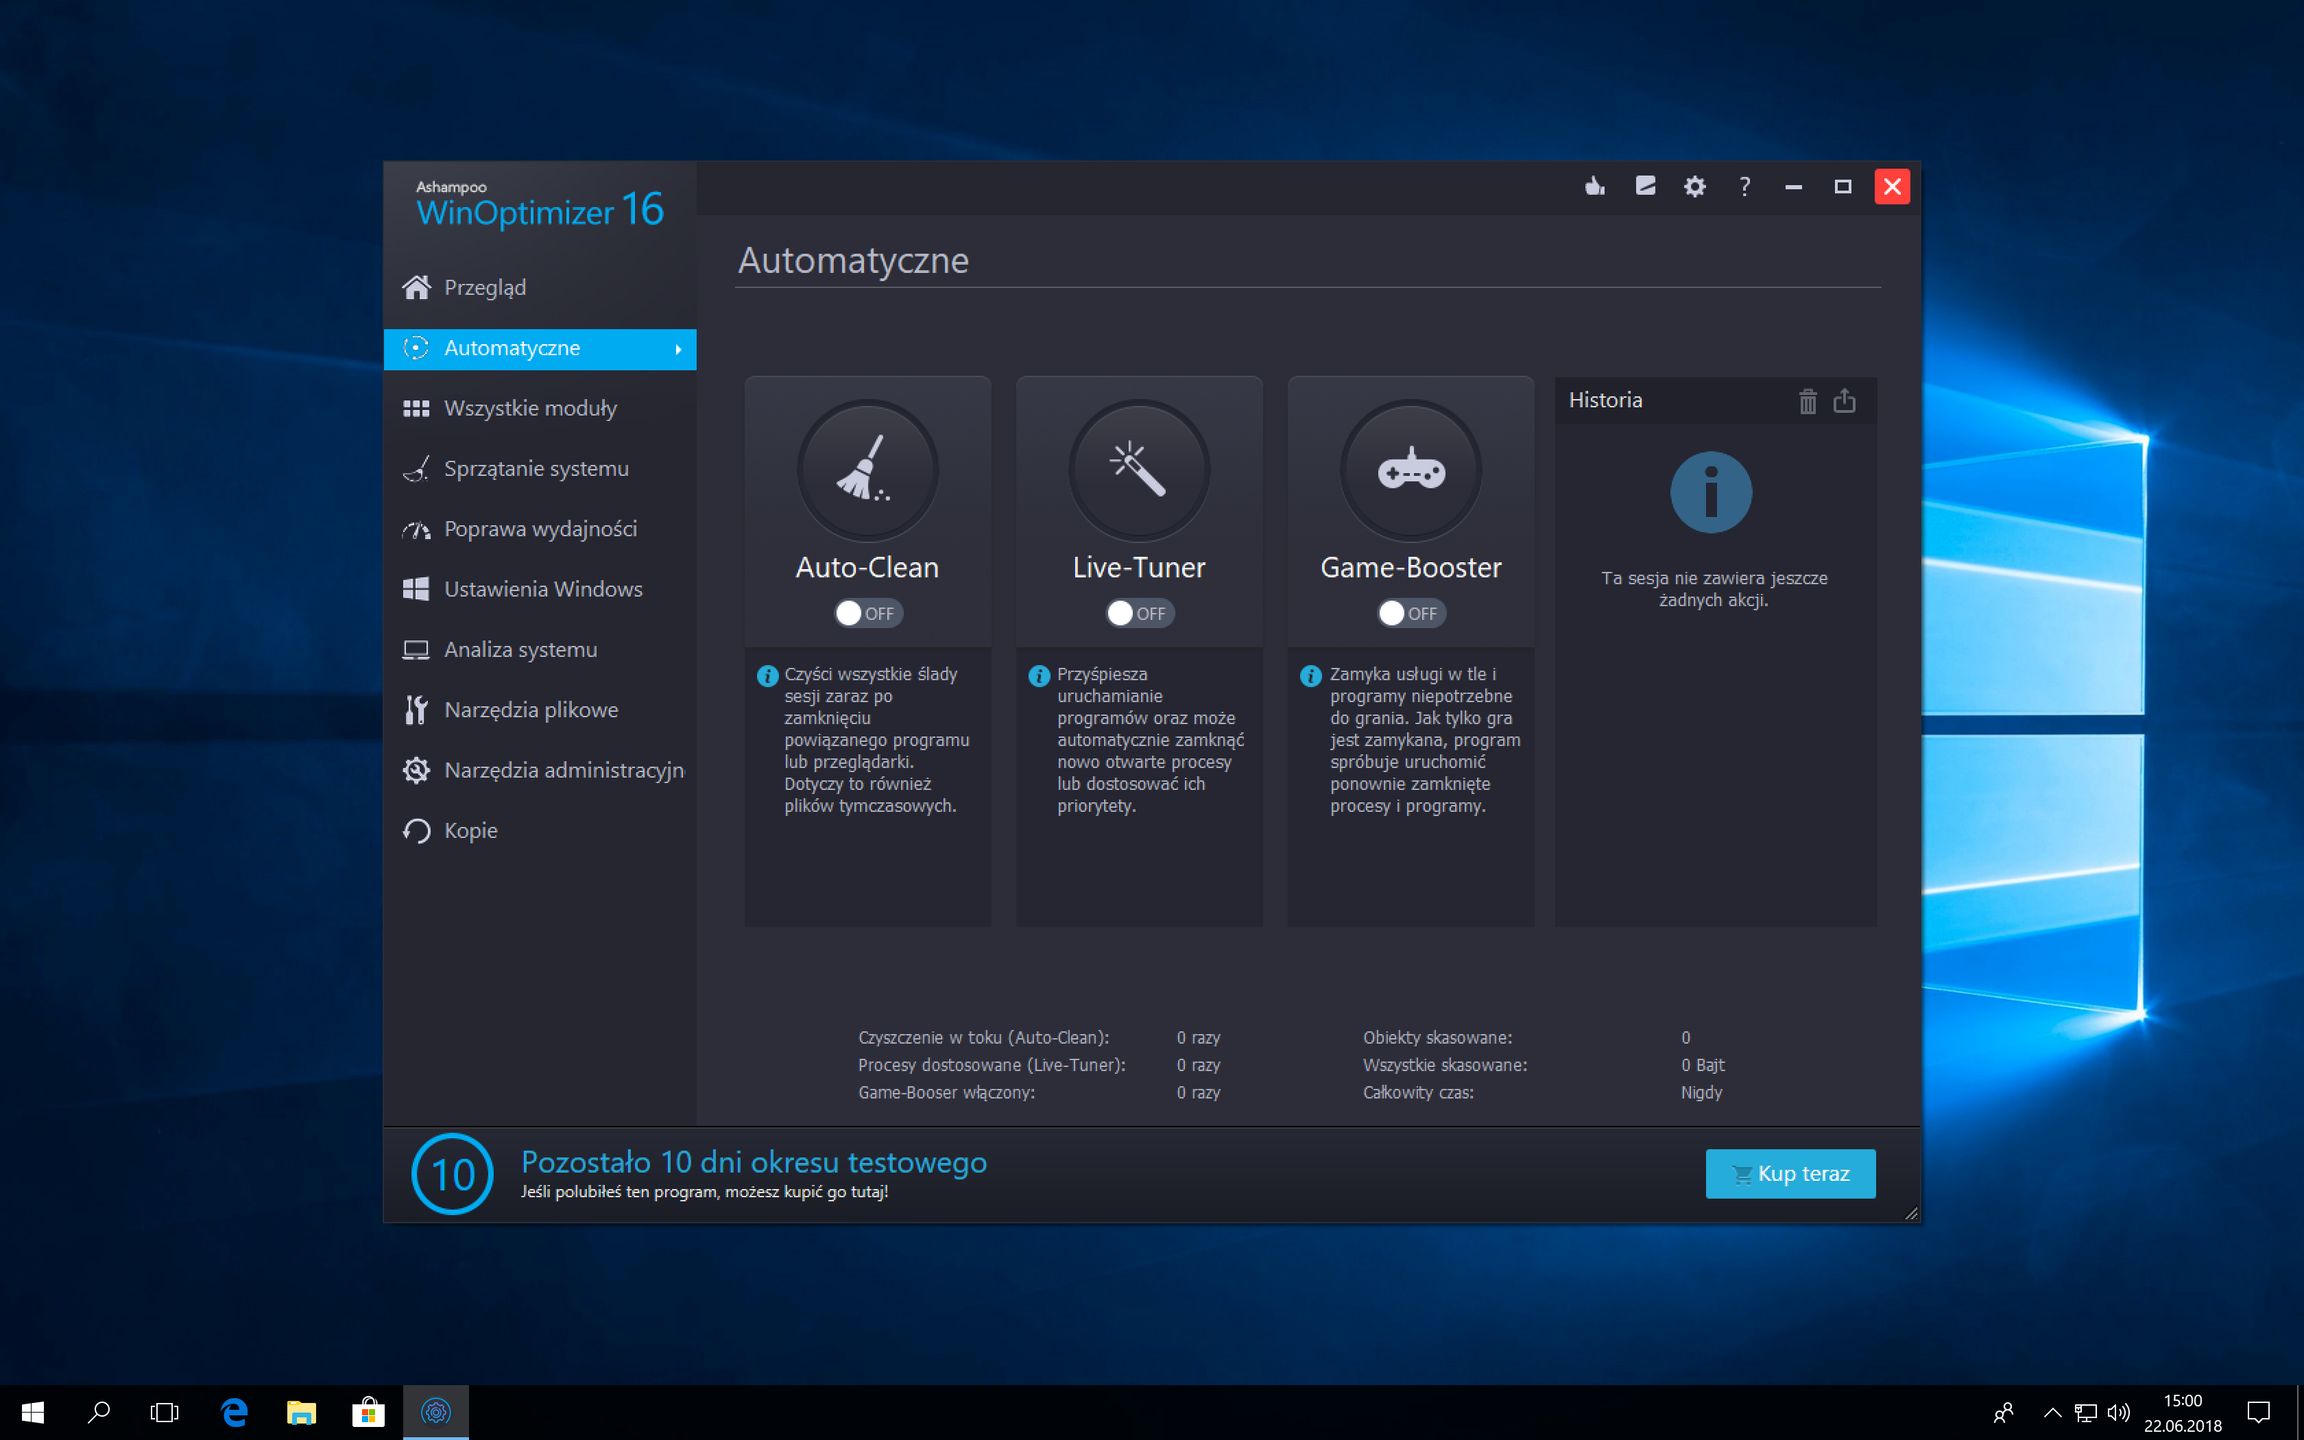This screenshot has height=1440, width=2304.
Task: Show hidden system tray icons
Action: pyautogui.click(x=2052, y=1412)
